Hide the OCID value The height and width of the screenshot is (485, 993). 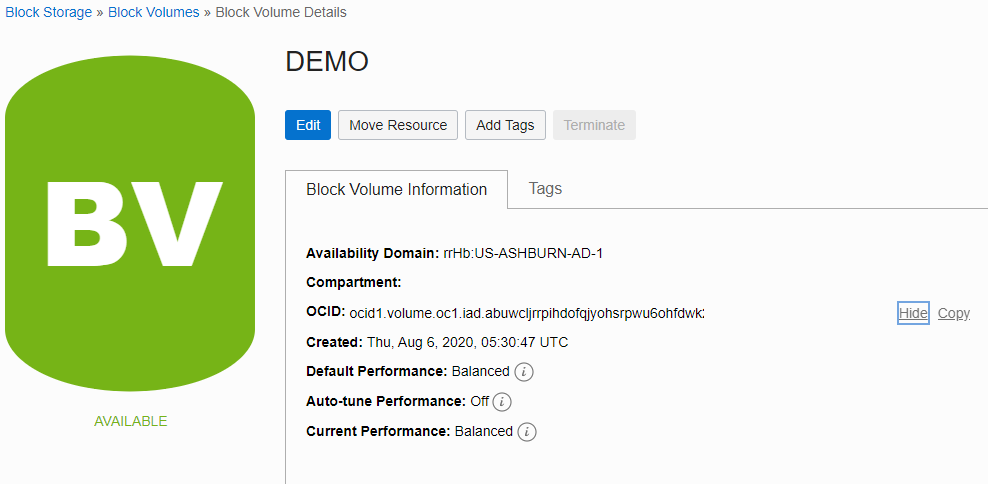913,313
